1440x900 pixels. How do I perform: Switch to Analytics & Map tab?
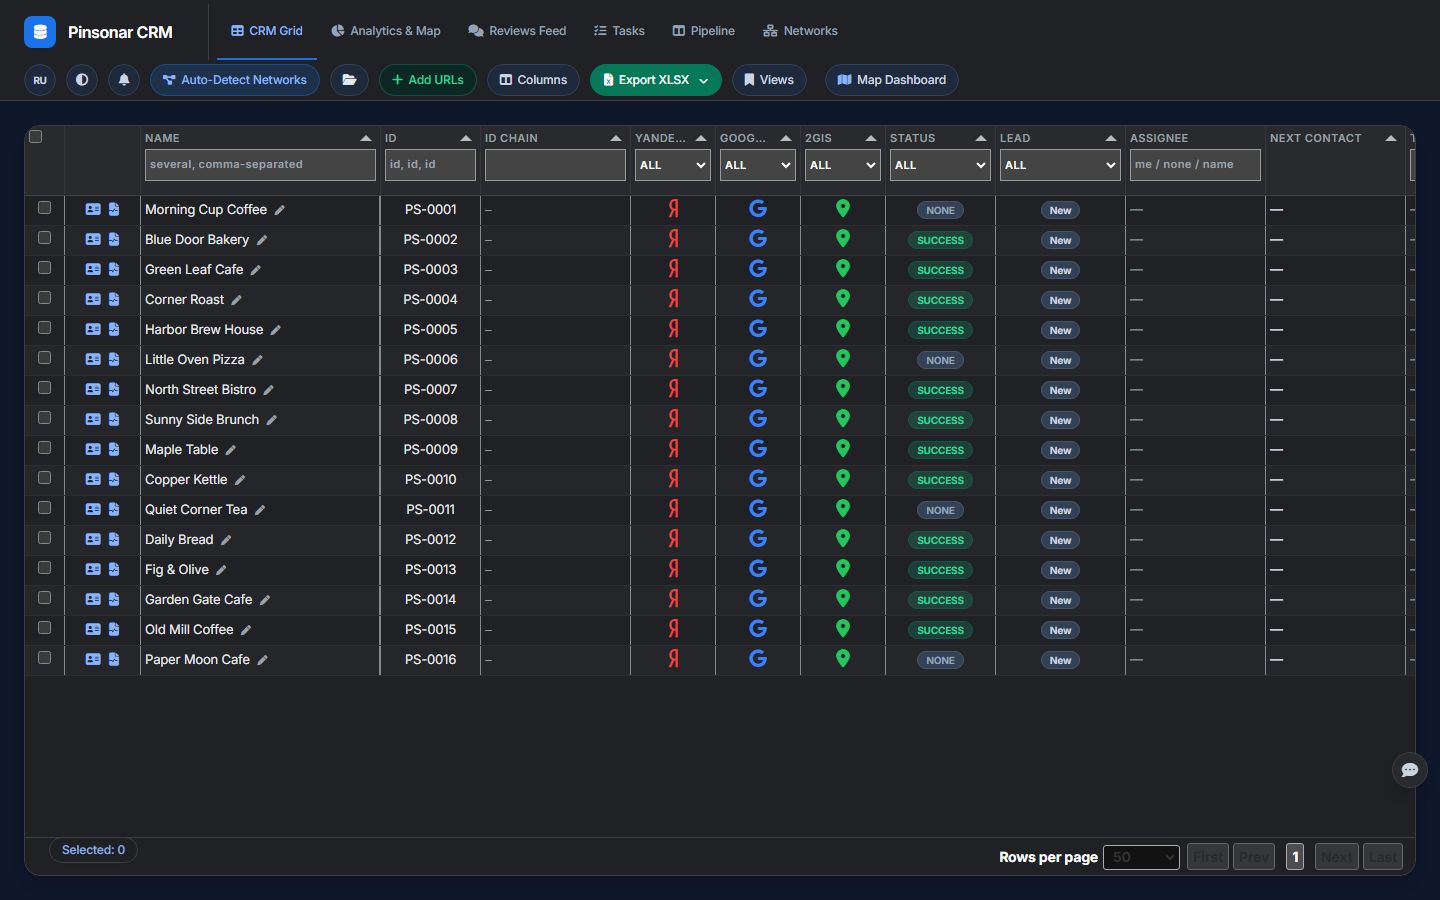[x=386, y=31]
